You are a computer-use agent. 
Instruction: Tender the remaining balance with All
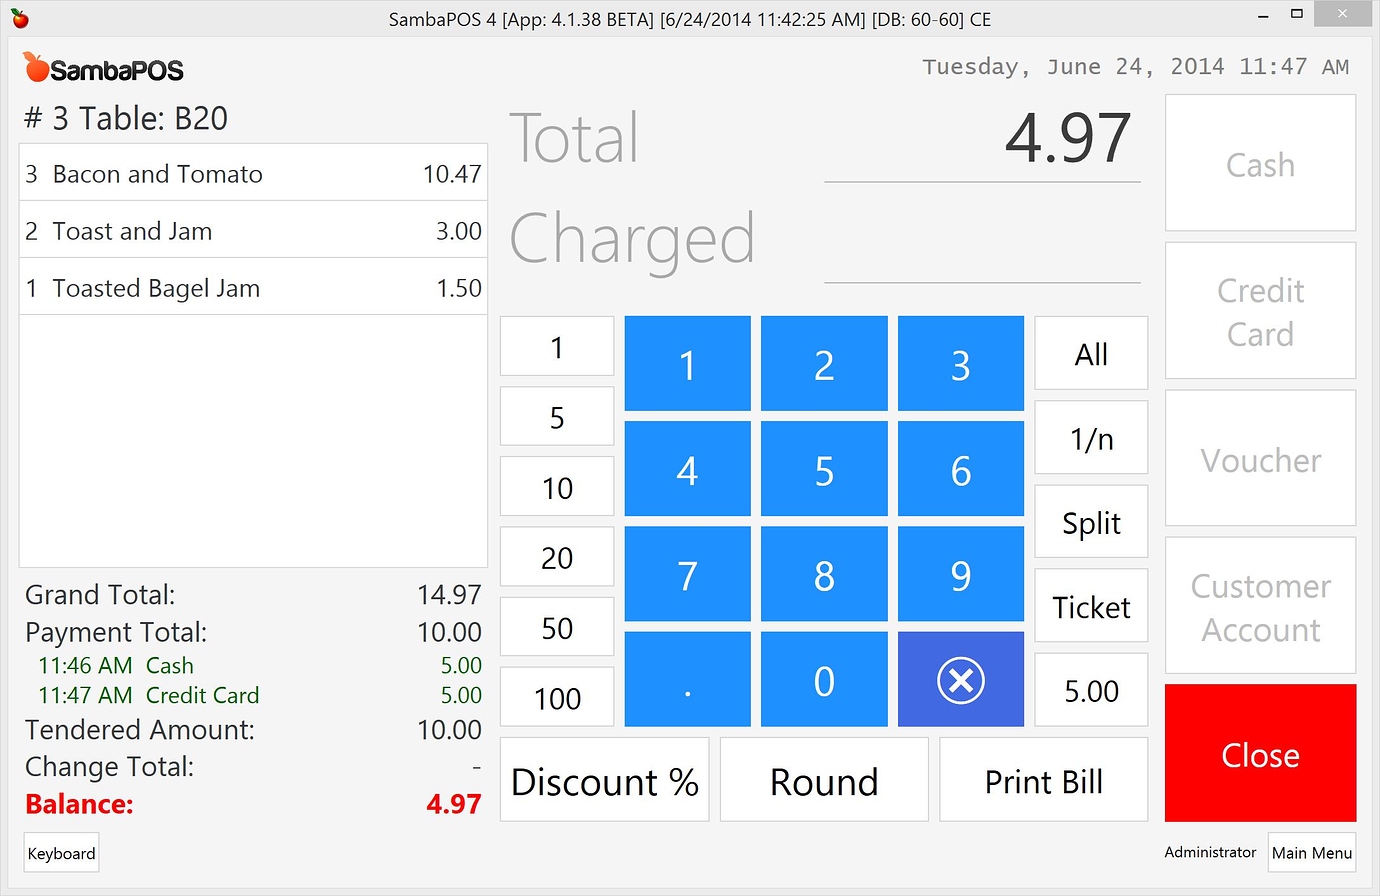(1091, 353)
